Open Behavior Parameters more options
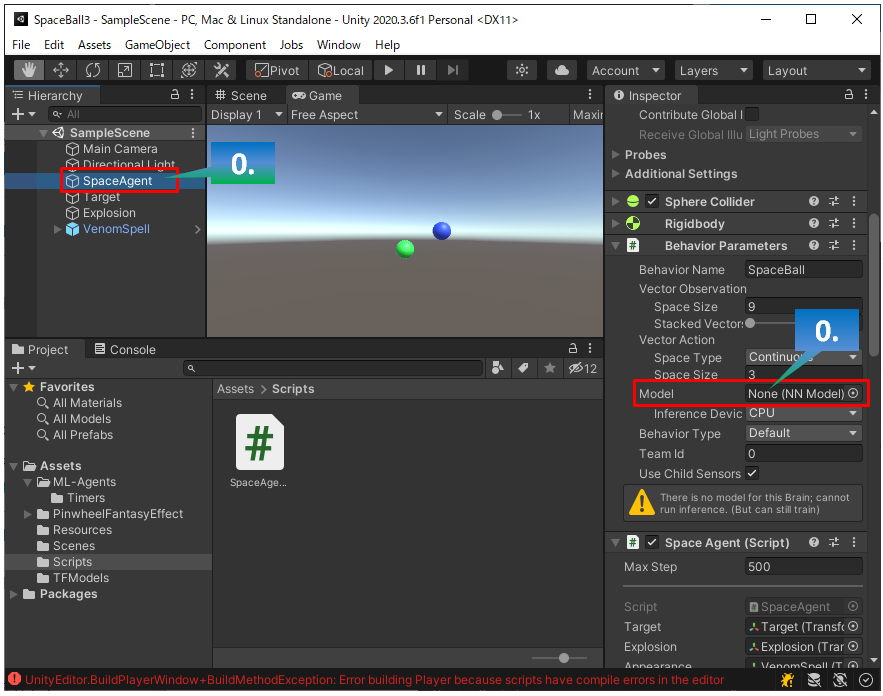 pos(854,246)
